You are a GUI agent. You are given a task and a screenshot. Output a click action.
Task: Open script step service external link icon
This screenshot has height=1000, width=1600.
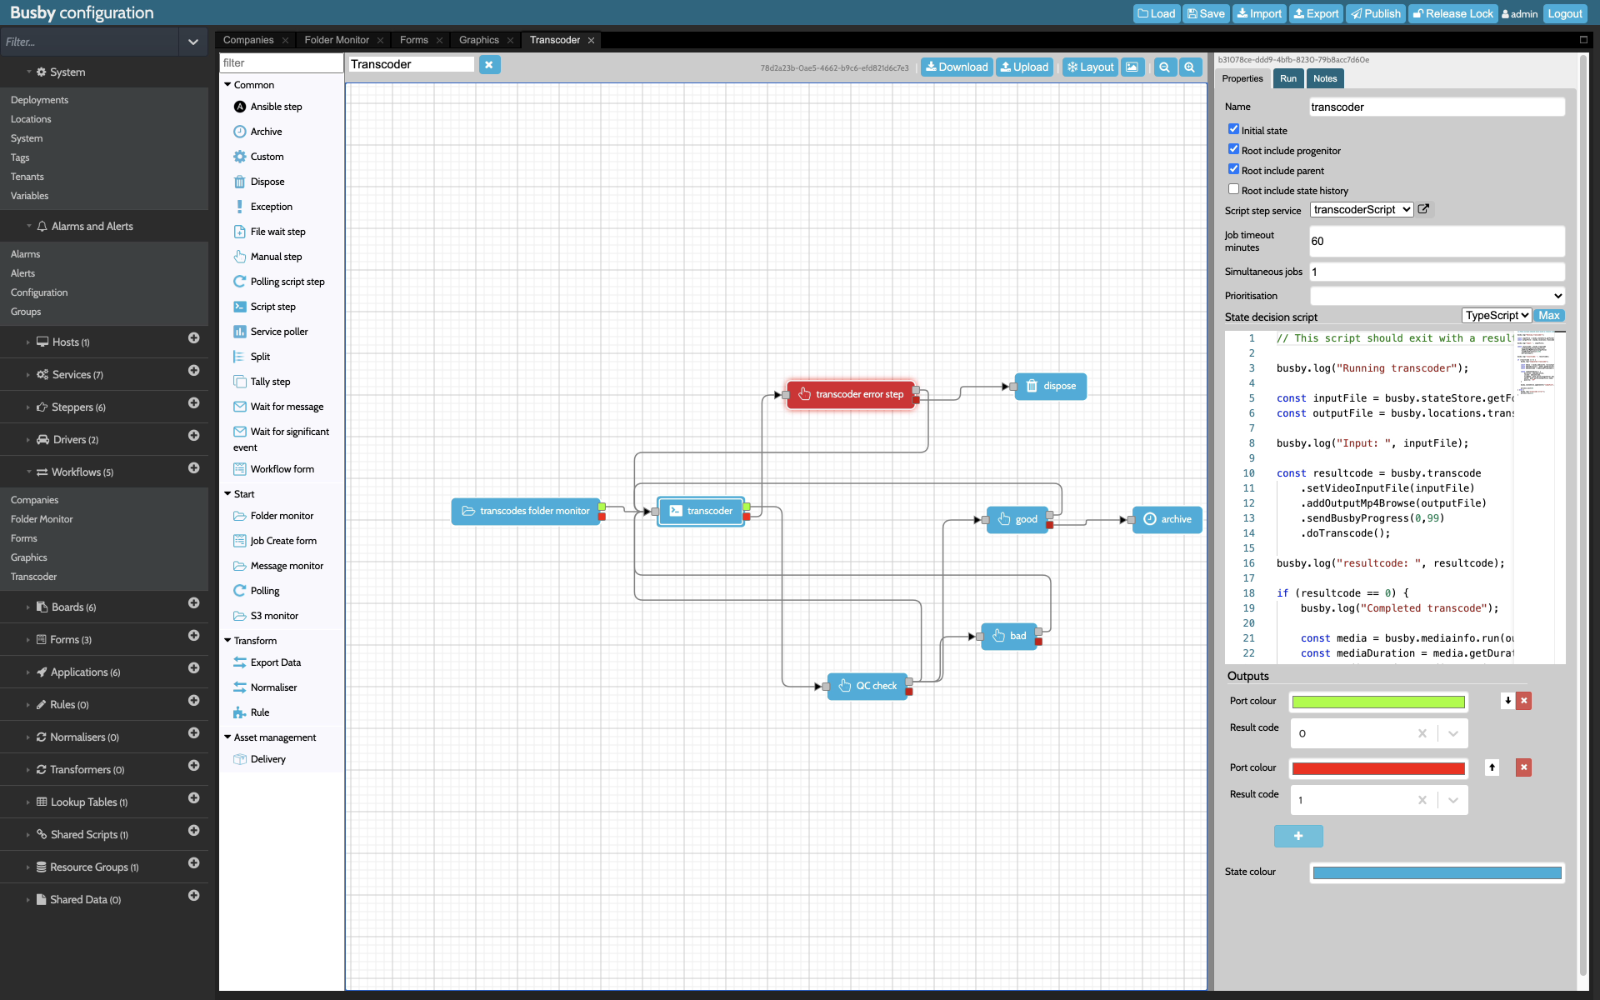point(1424,209)
